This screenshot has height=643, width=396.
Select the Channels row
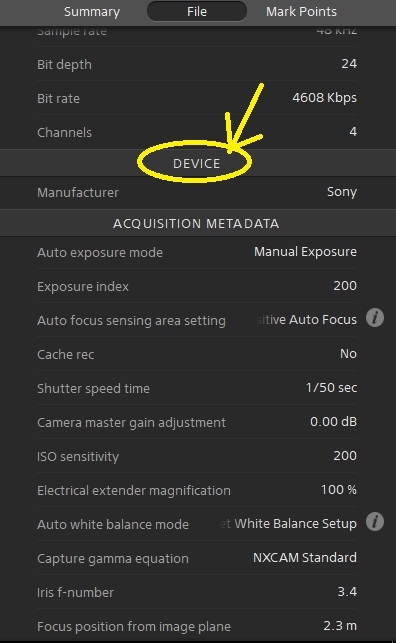coord(197,132)
